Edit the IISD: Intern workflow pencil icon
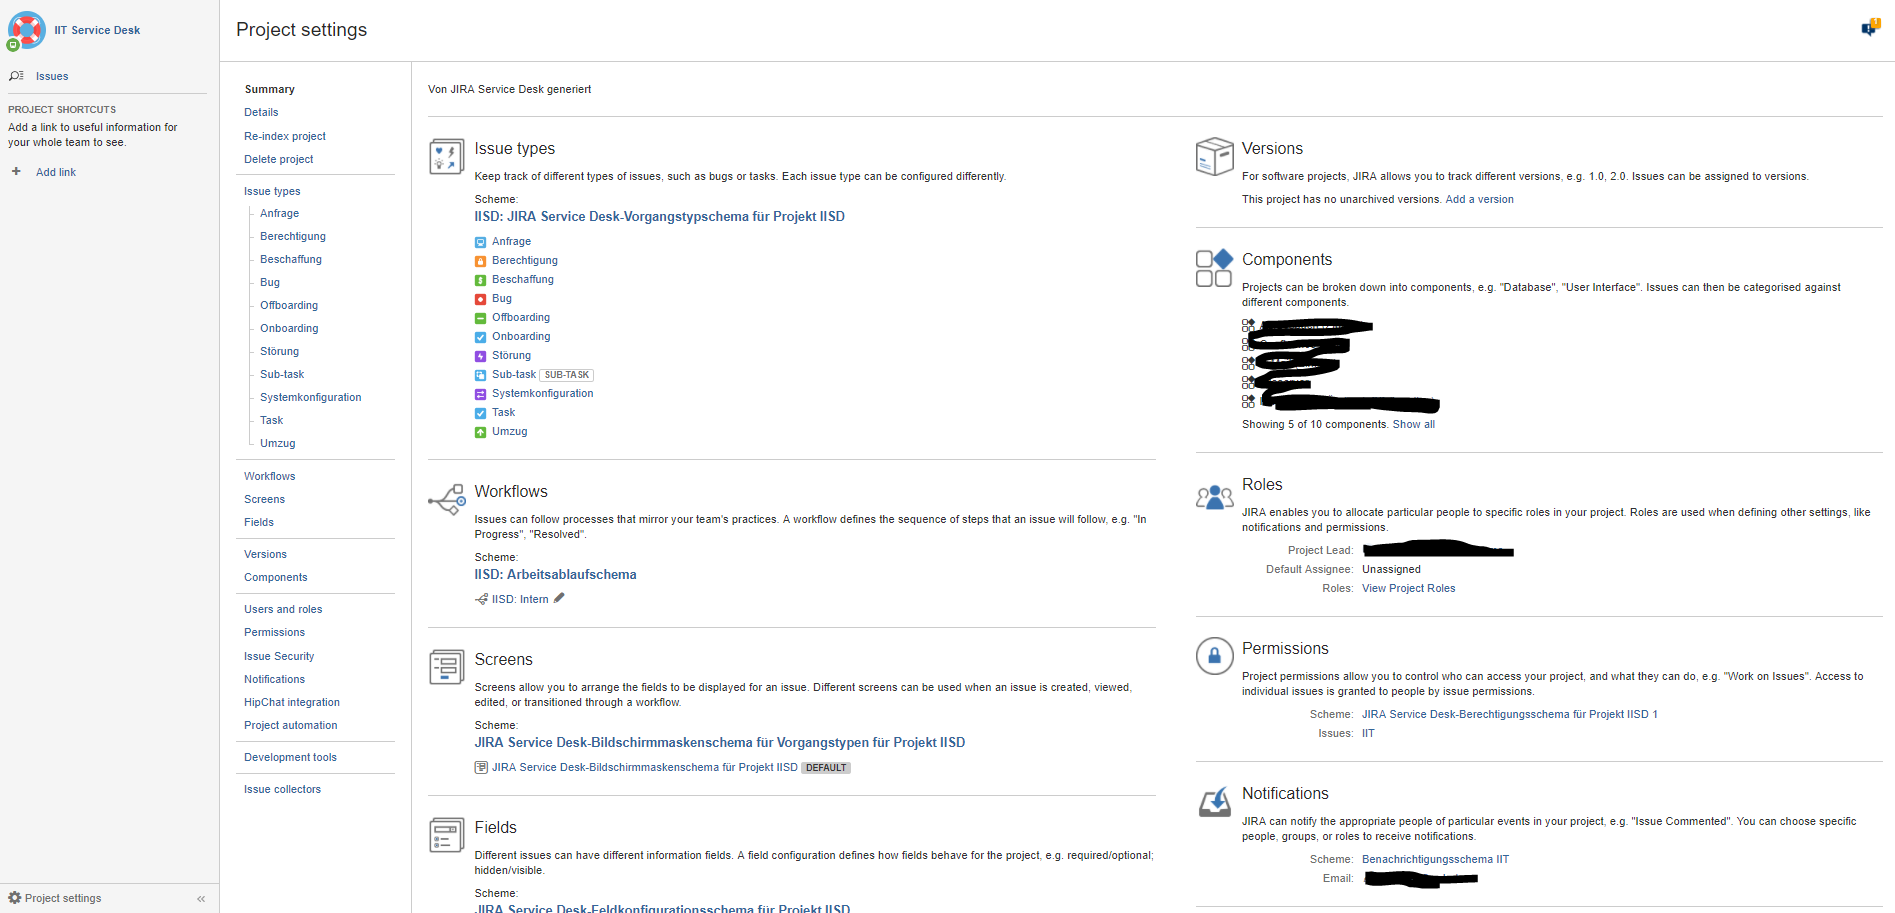This screenshot has width=1895, height=913. [x=559, y=598]
